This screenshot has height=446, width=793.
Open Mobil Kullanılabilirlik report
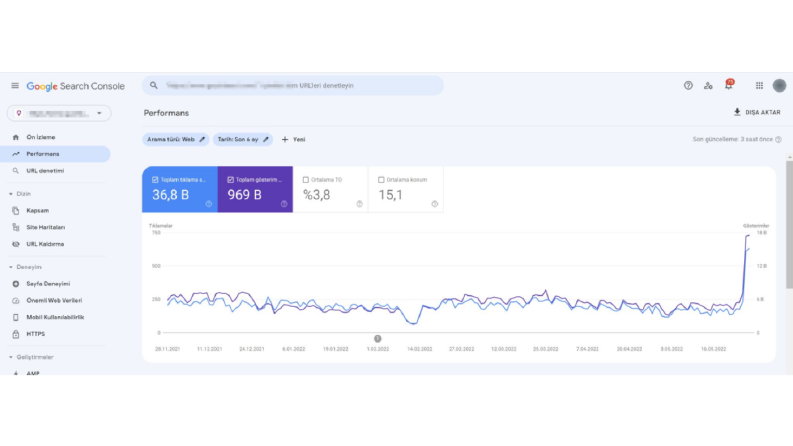tap(55, 317)
